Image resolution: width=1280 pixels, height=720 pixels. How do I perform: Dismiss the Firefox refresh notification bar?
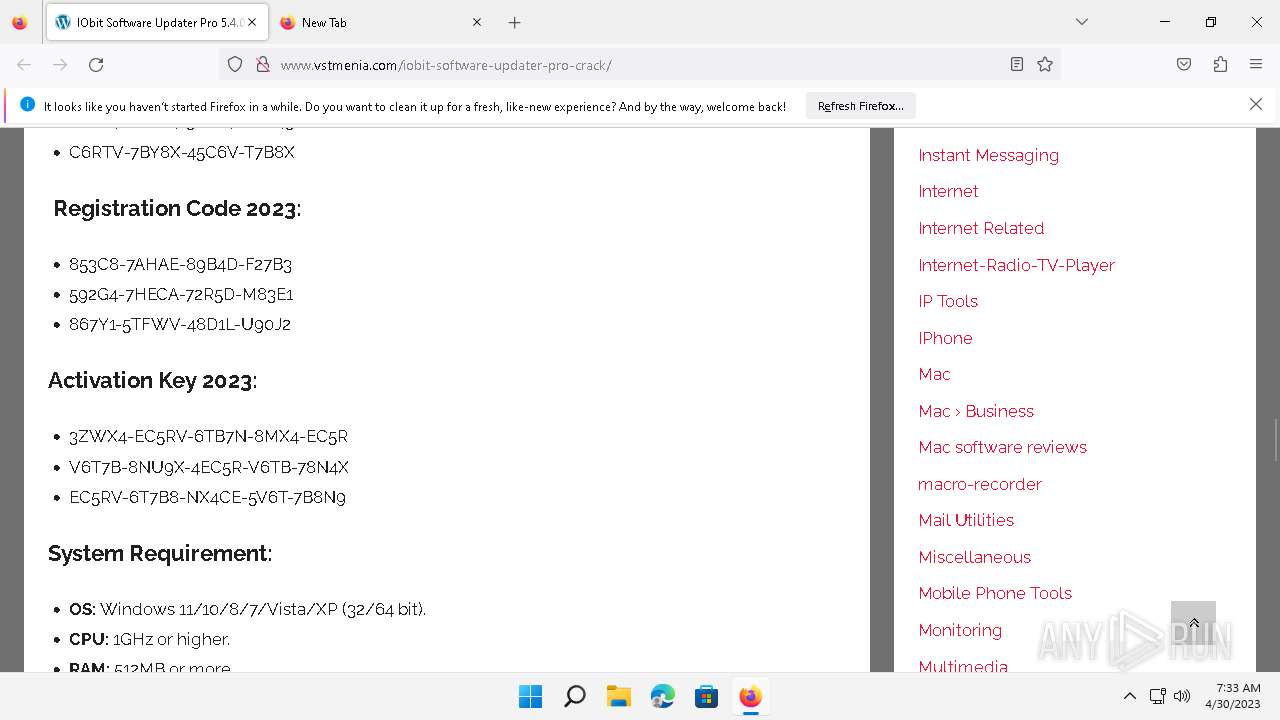[x=1256, y=104]
